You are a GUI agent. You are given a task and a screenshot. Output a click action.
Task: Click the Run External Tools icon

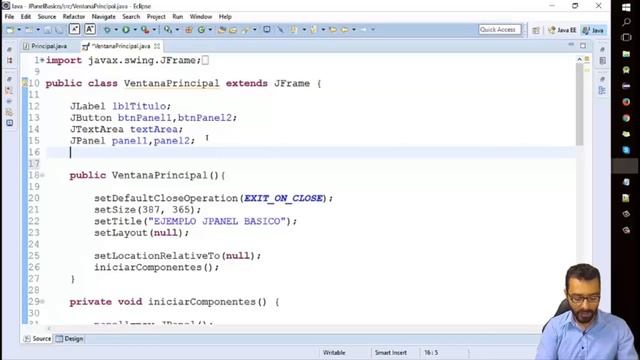[145, 30]
